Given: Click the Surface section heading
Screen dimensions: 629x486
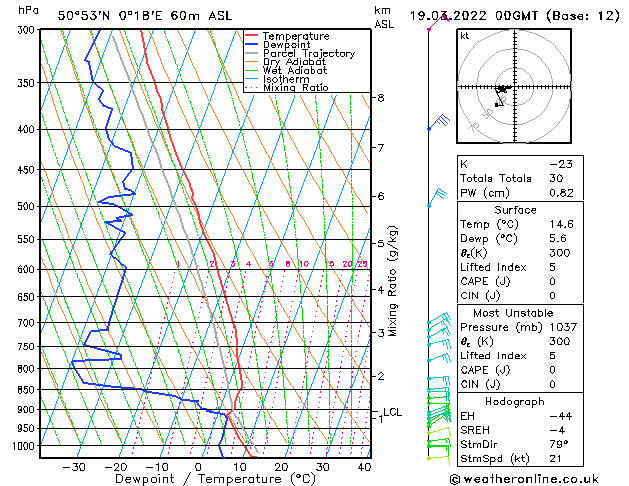Looking at the screenshot, I should 515,210.
